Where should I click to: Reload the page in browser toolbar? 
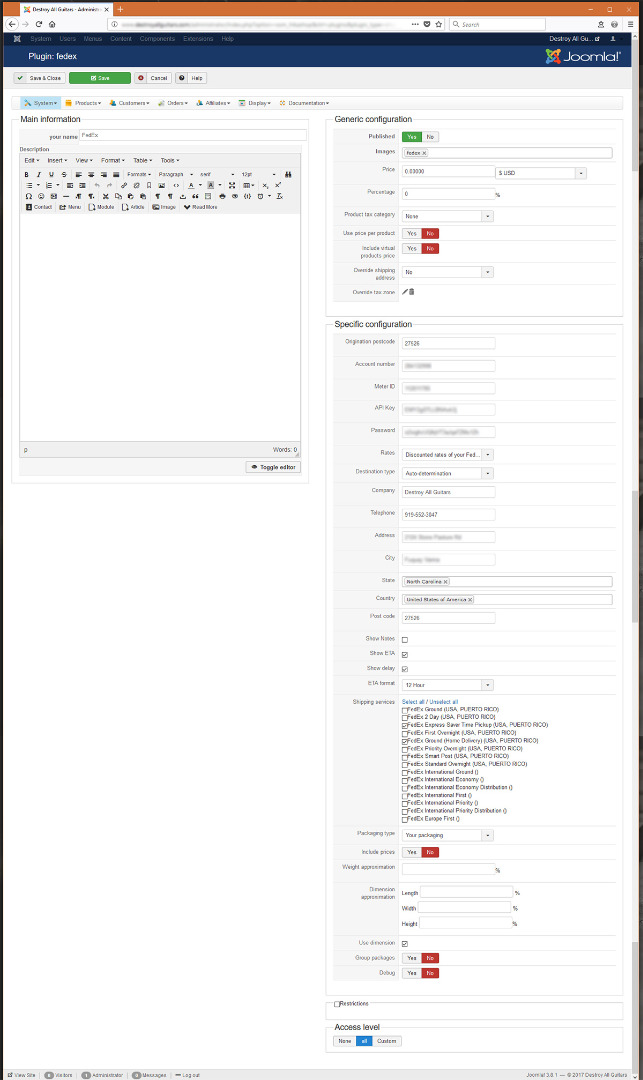coord(39,24)
